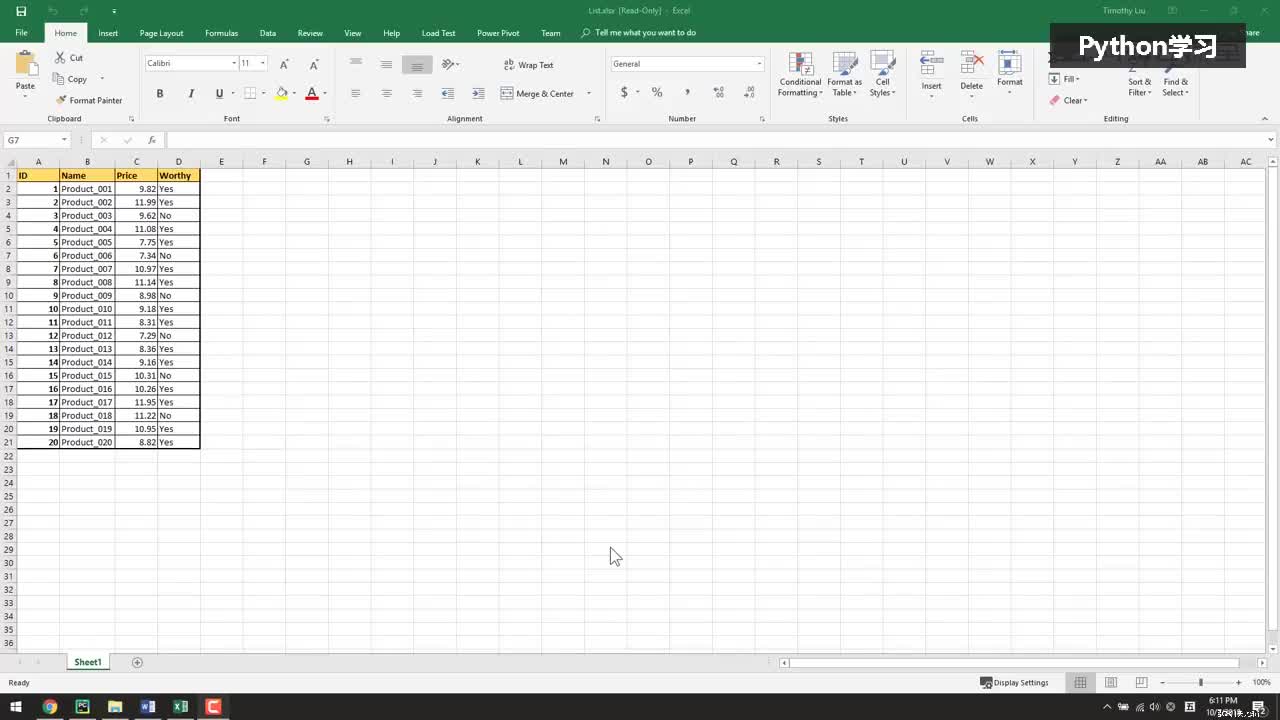1280x720 pixels.
Task: Add a new sheet with plus icon
Action: (x=137, y=662)
